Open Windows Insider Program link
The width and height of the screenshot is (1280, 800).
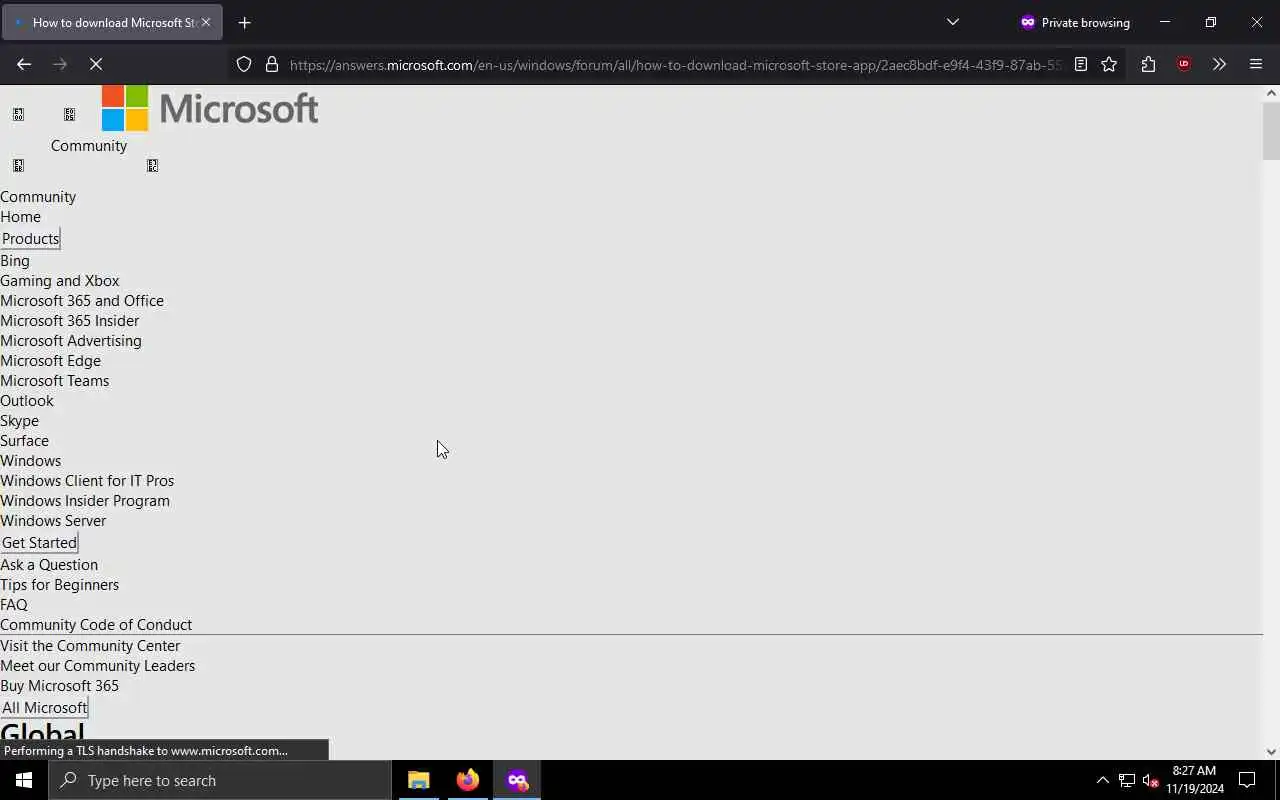tap(85, 501)
